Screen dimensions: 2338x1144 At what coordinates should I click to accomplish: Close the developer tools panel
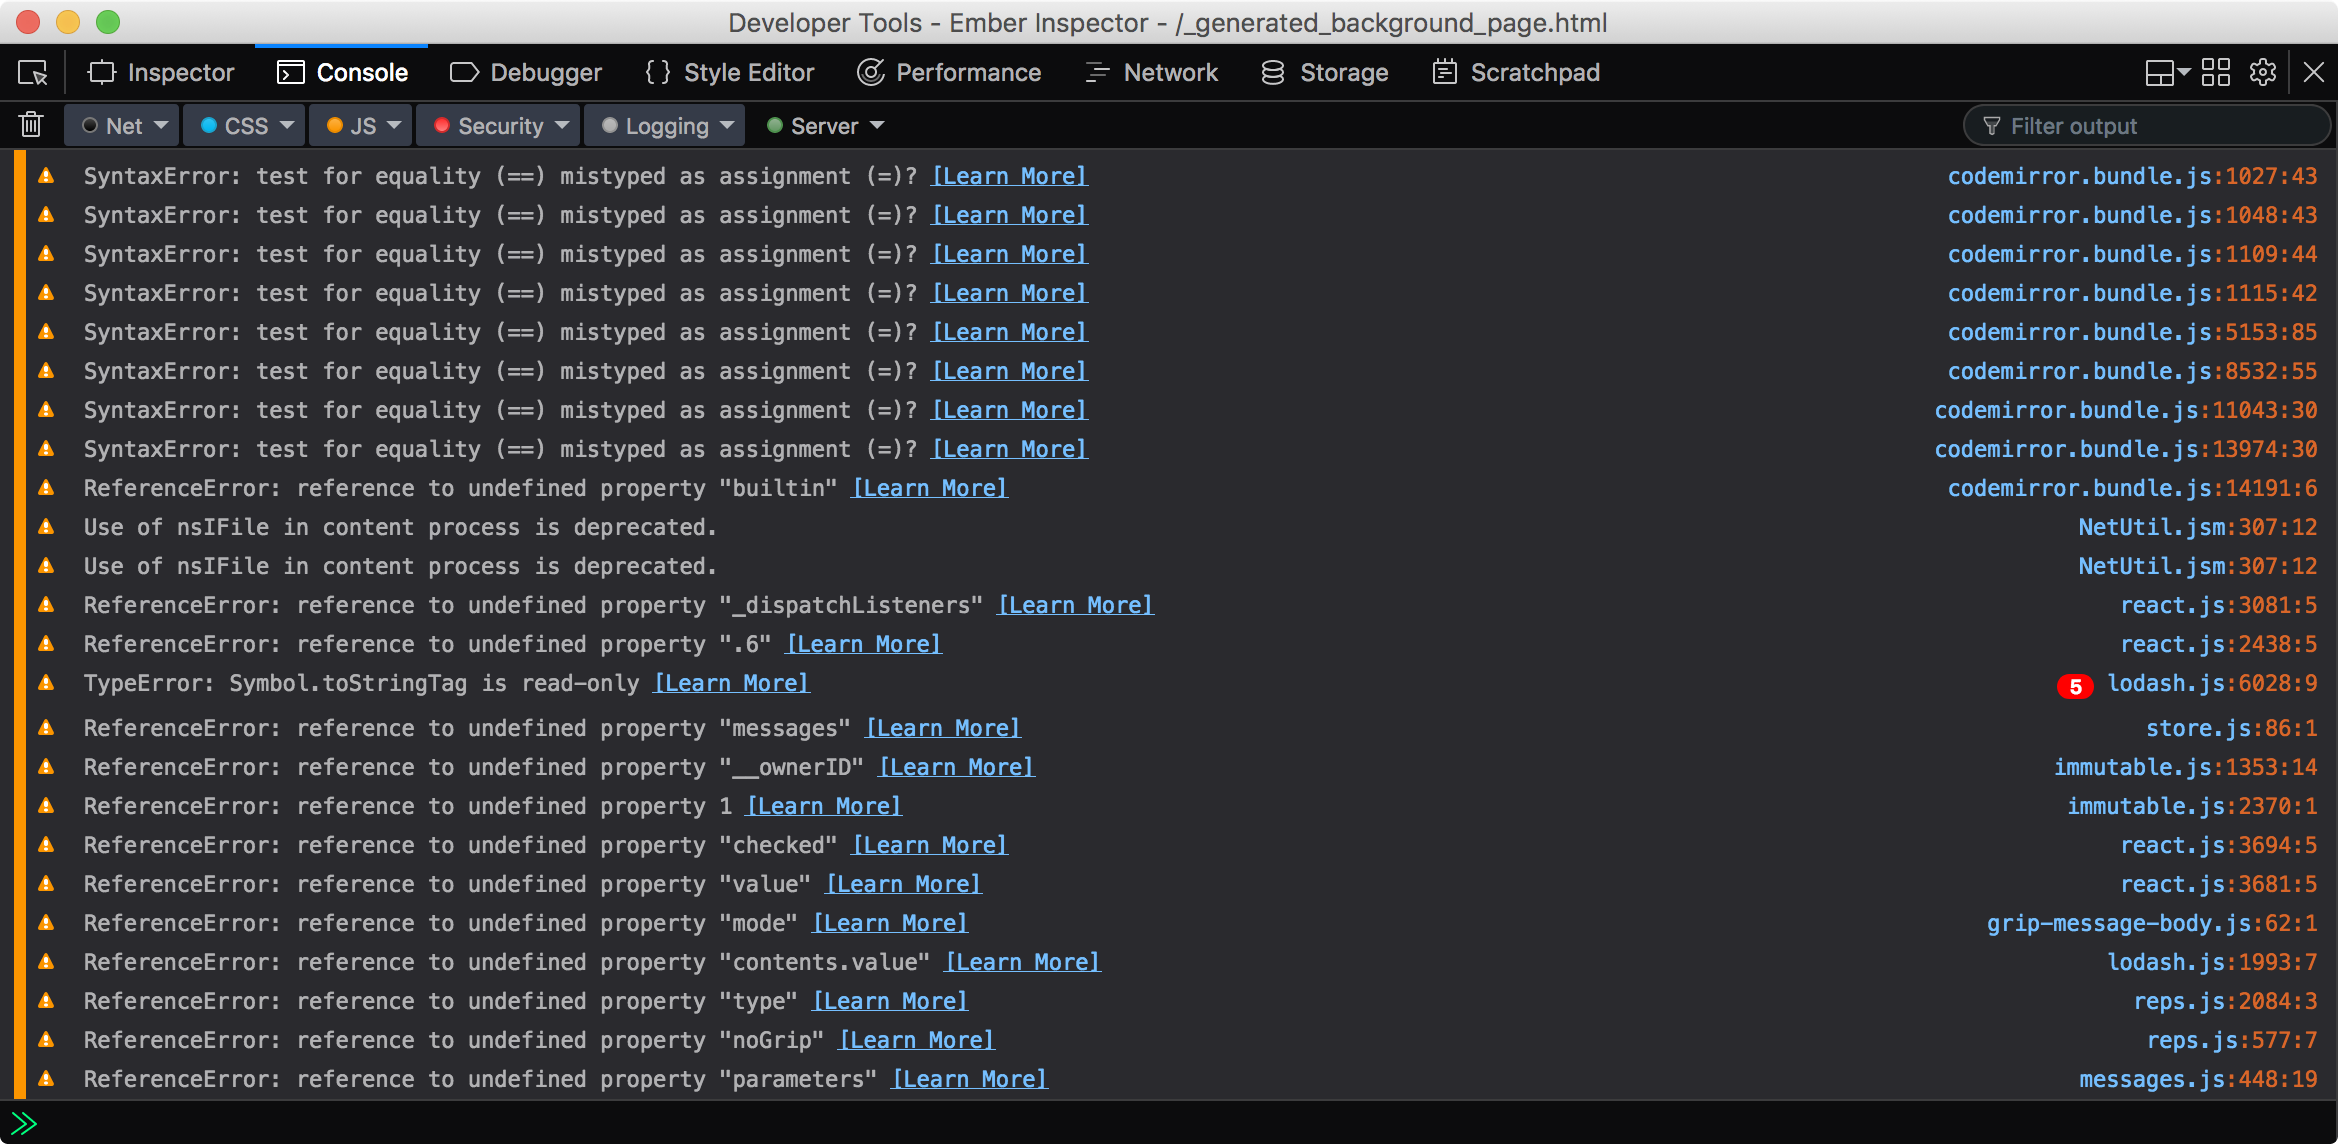click(x=2314, y=73)
